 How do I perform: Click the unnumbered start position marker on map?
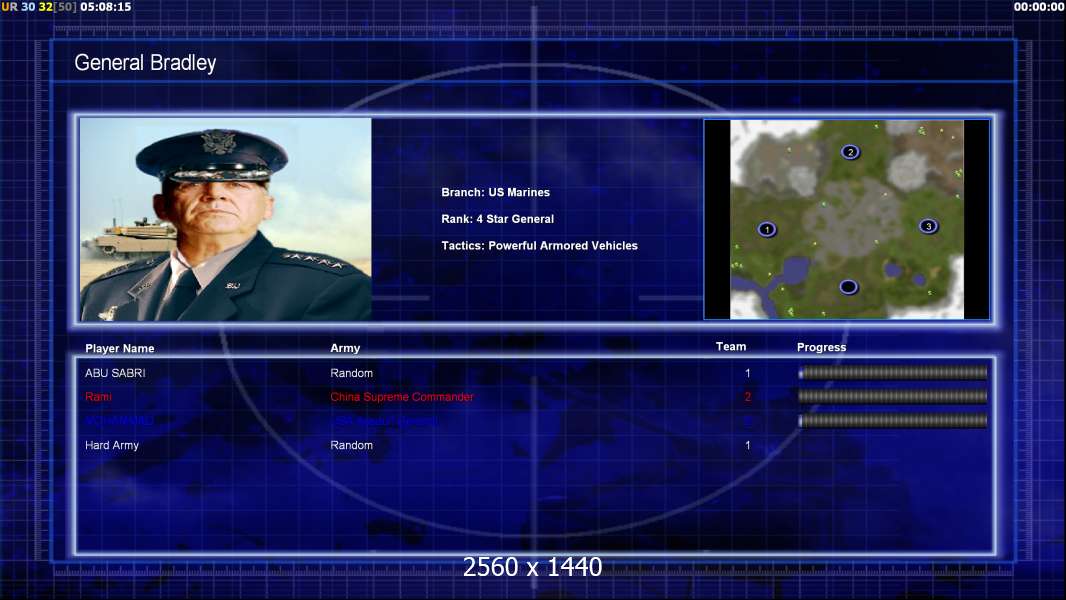click(x=848, y=287)
